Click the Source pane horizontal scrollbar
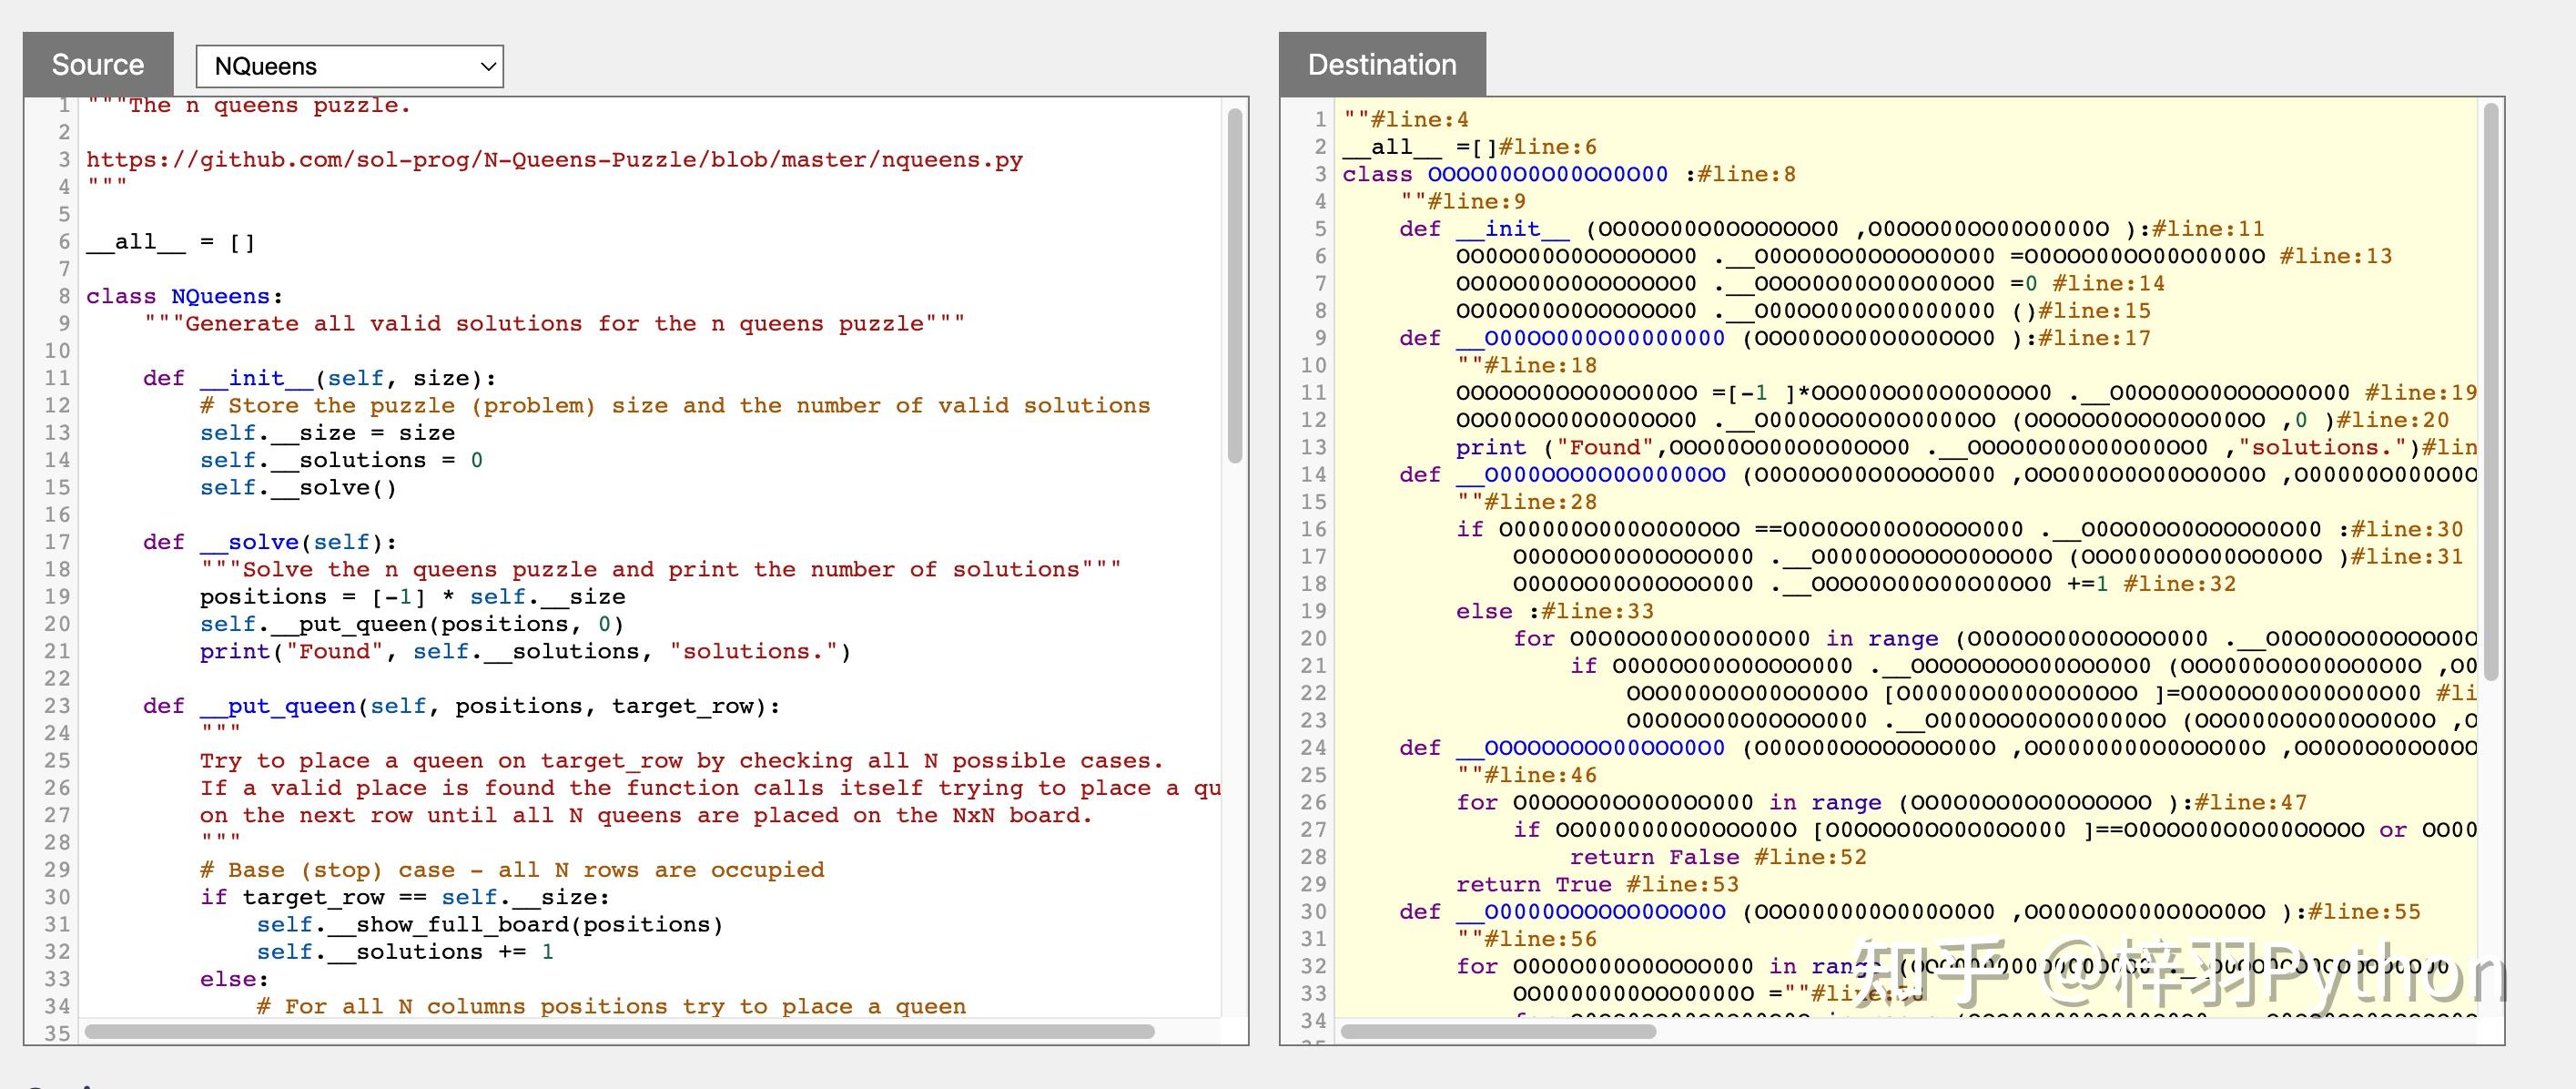Viewport: 2576px width, 1089px height. pos(620,1031)
